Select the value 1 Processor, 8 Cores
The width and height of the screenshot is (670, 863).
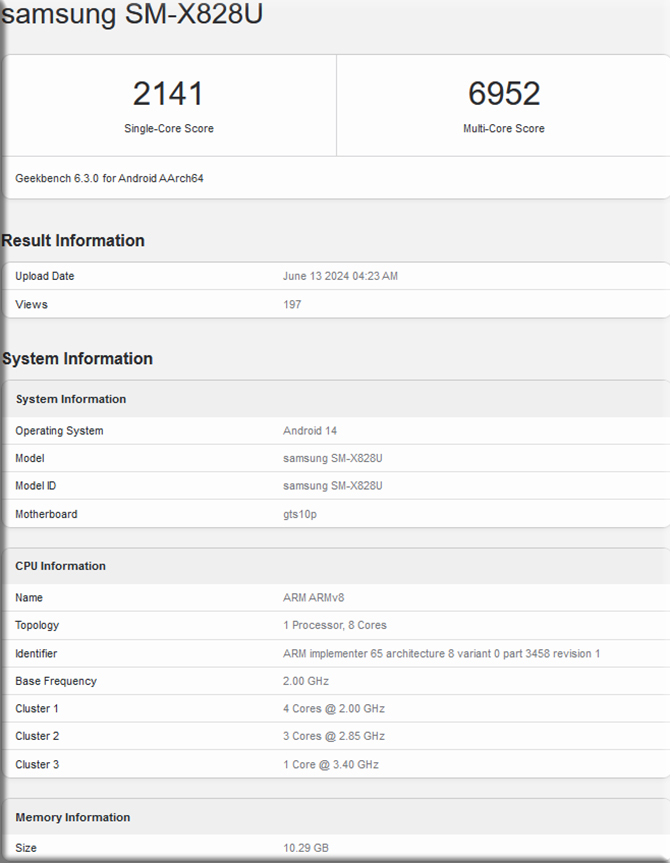tap(335, 625)
